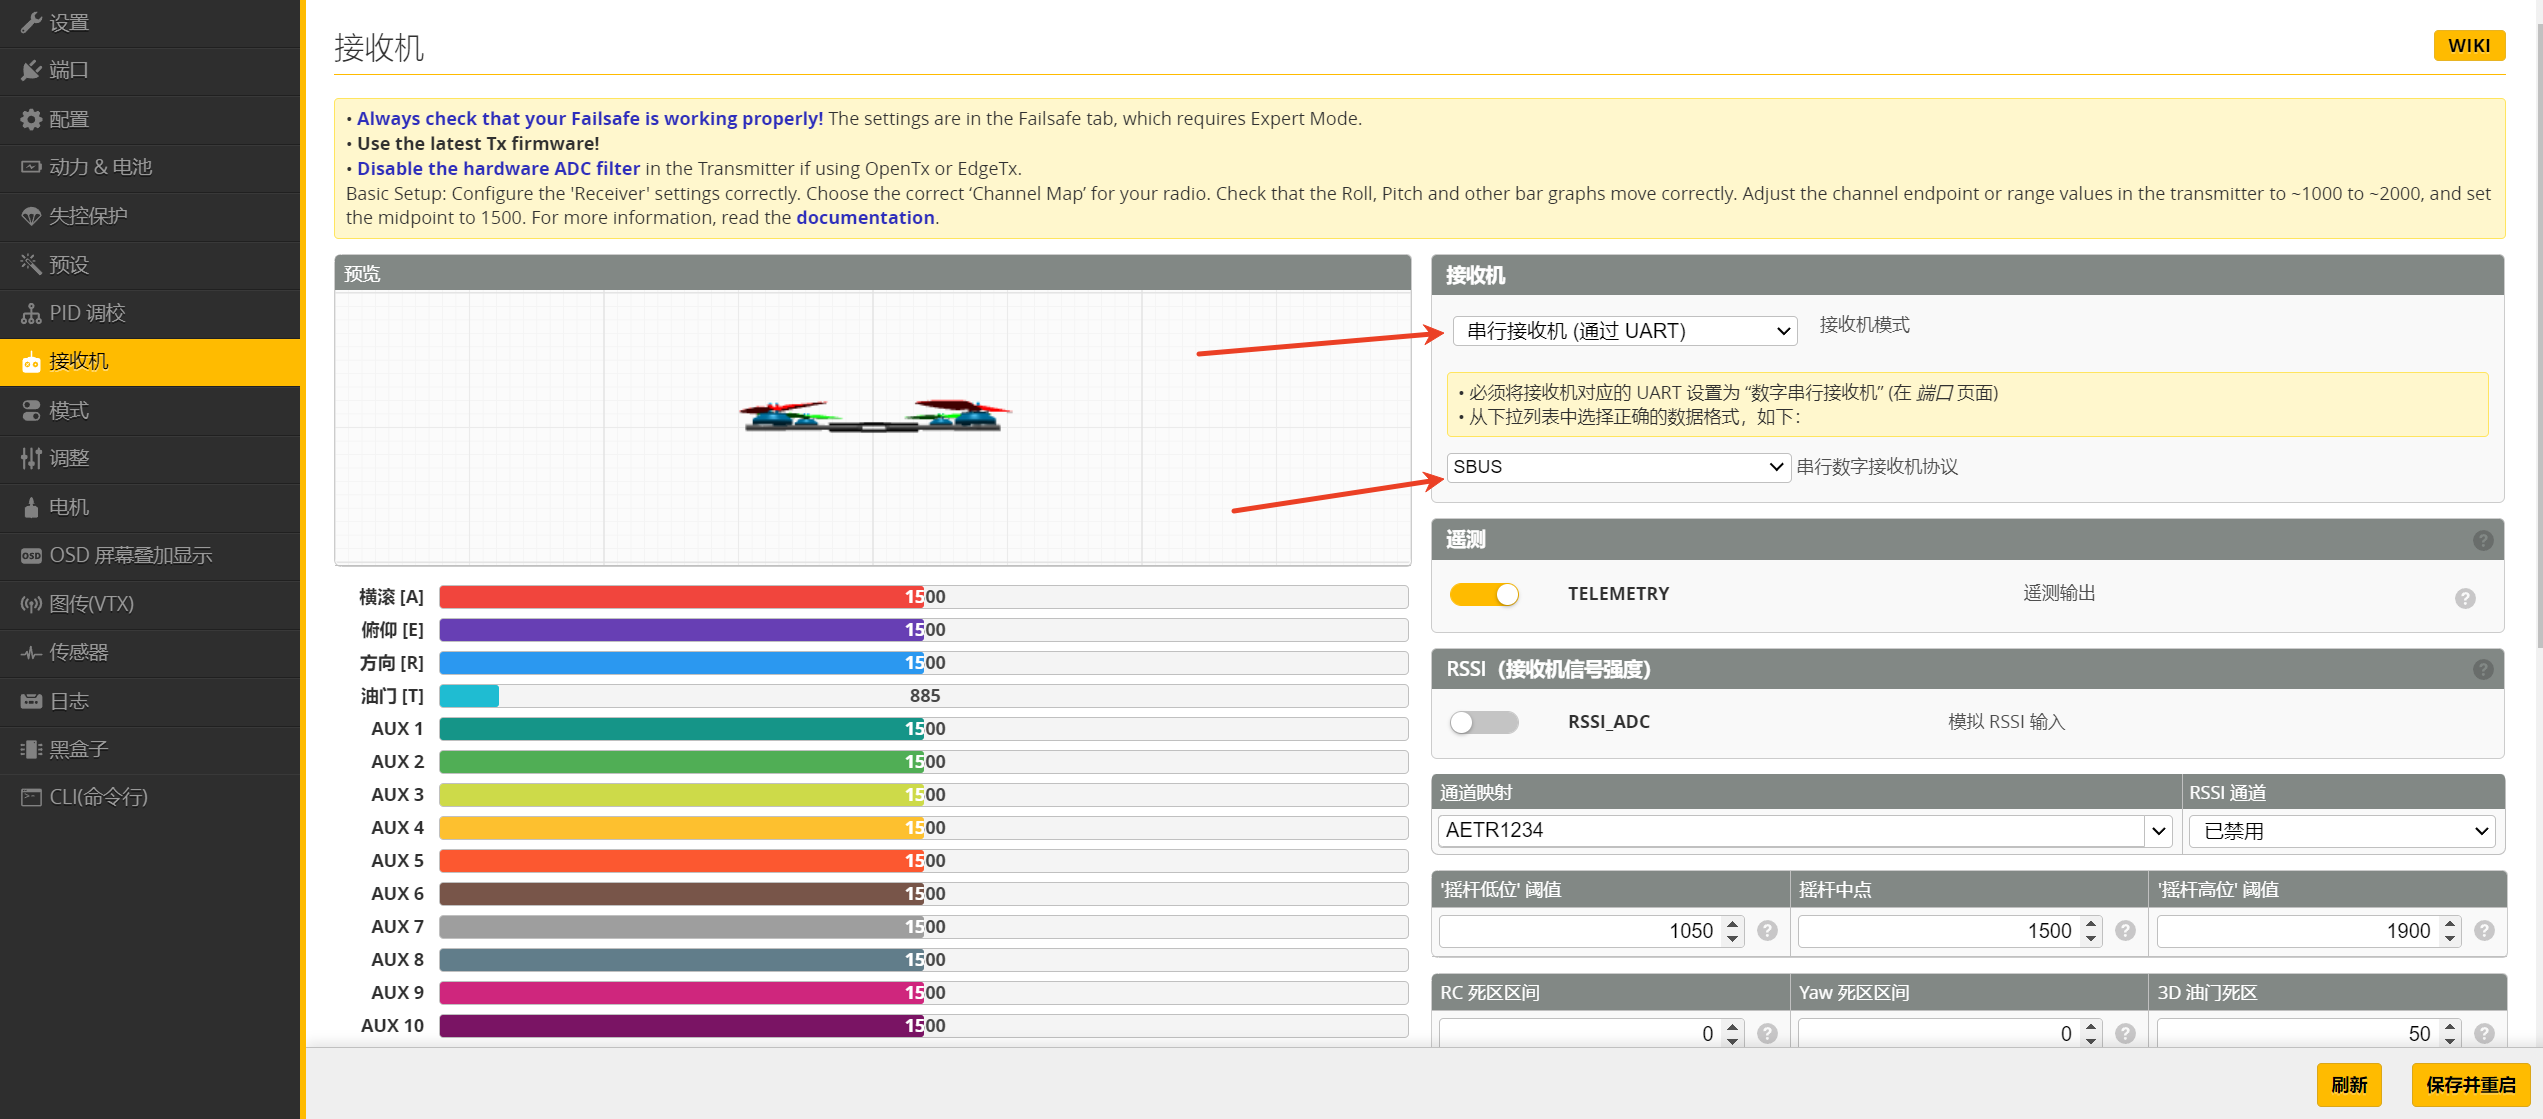Increase 摇杆高位 threshold with up stepper
The width and height of the screenshot is (2543, 1119).
(x=2450, y=924)
